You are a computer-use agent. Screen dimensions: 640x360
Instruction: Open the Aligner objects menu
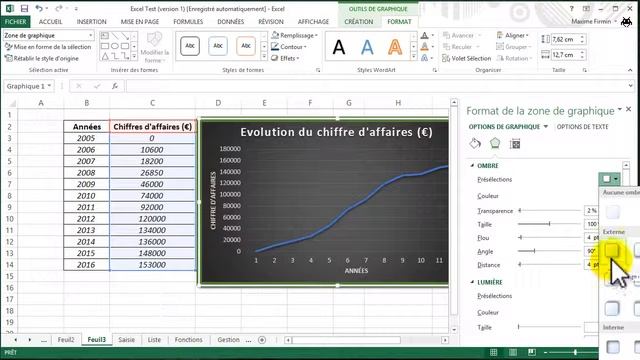coord(512,36)
